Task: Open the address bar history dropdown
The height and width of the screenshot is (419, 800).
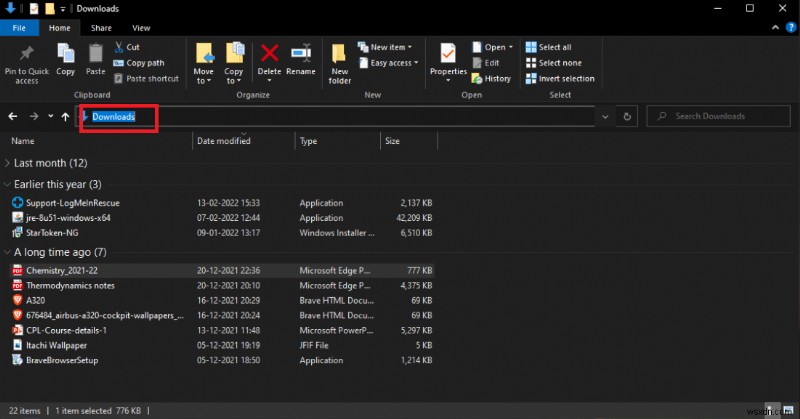Action: click(606, 117)
